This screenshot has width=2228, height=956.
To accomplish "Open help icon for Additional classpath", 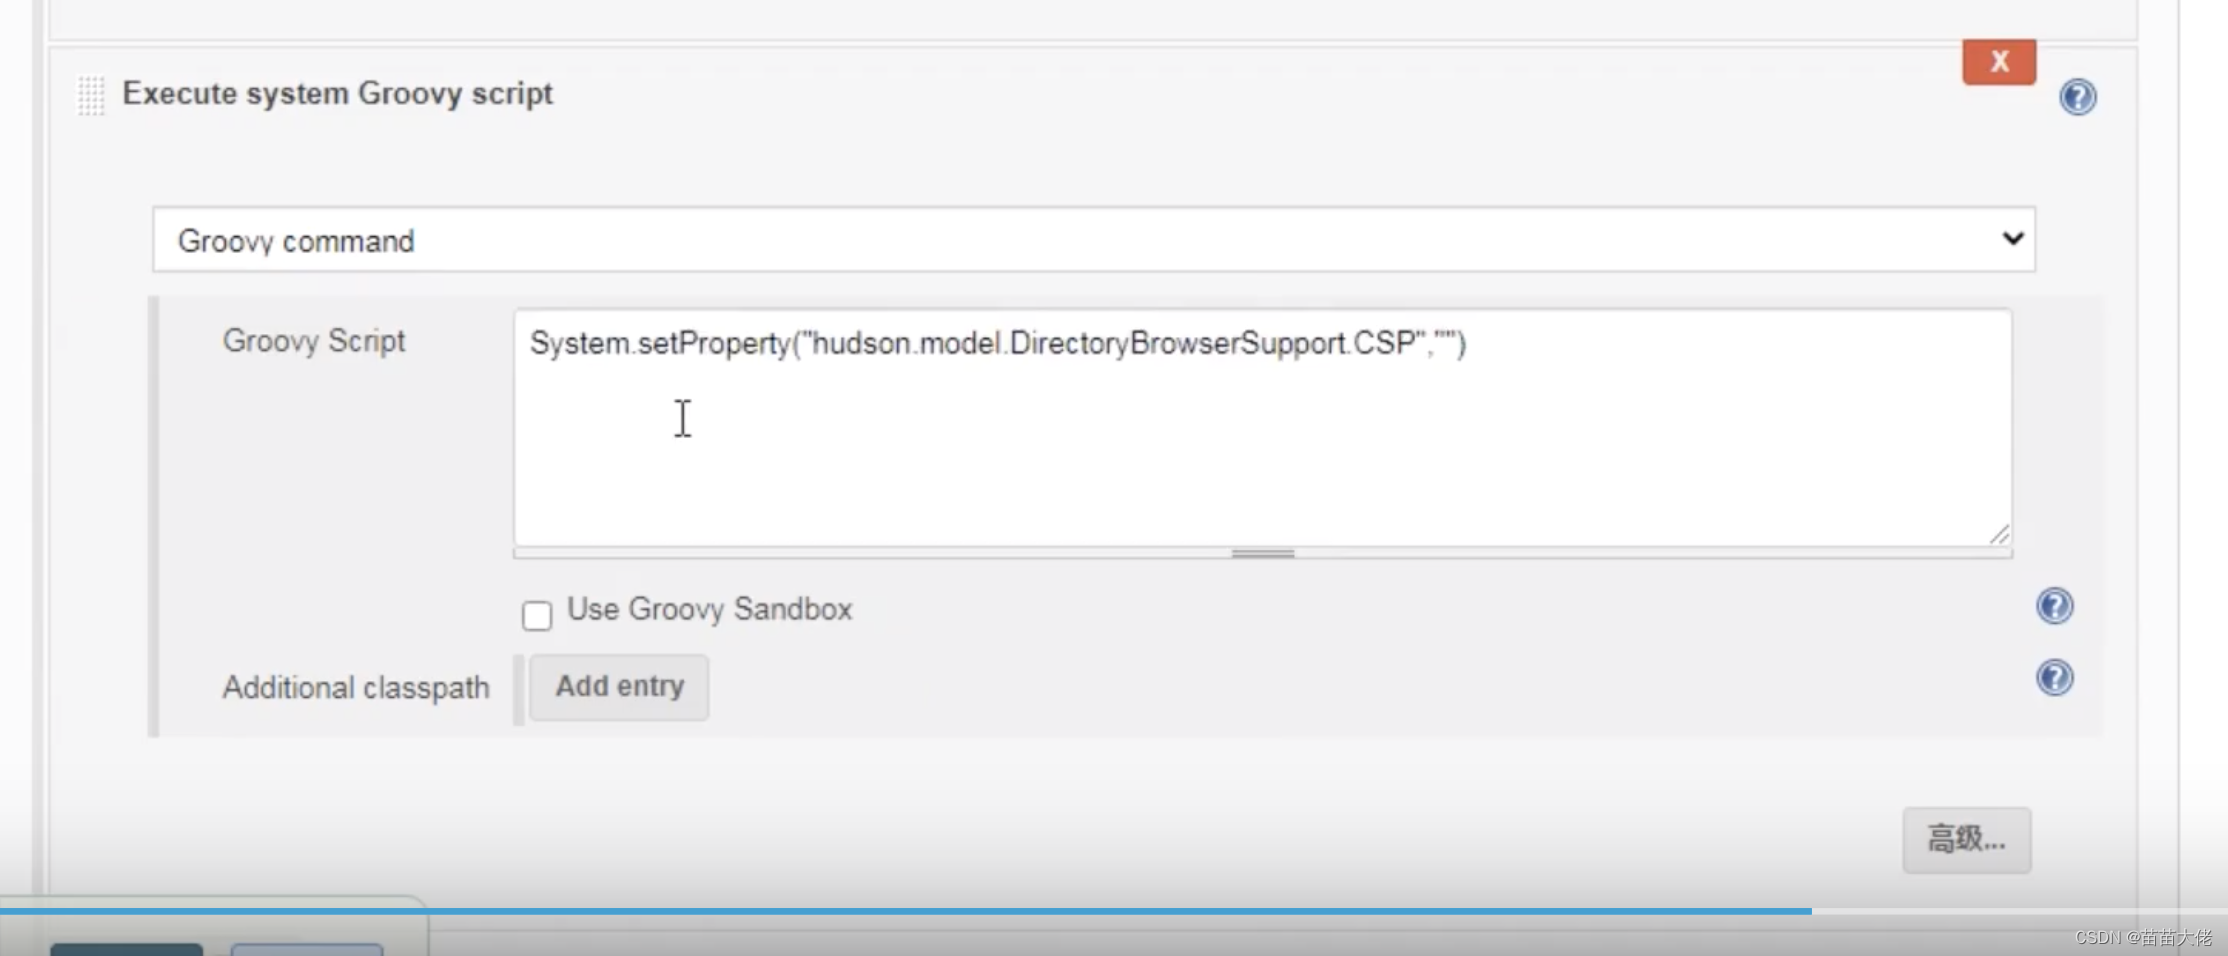I will [2054, 678].
